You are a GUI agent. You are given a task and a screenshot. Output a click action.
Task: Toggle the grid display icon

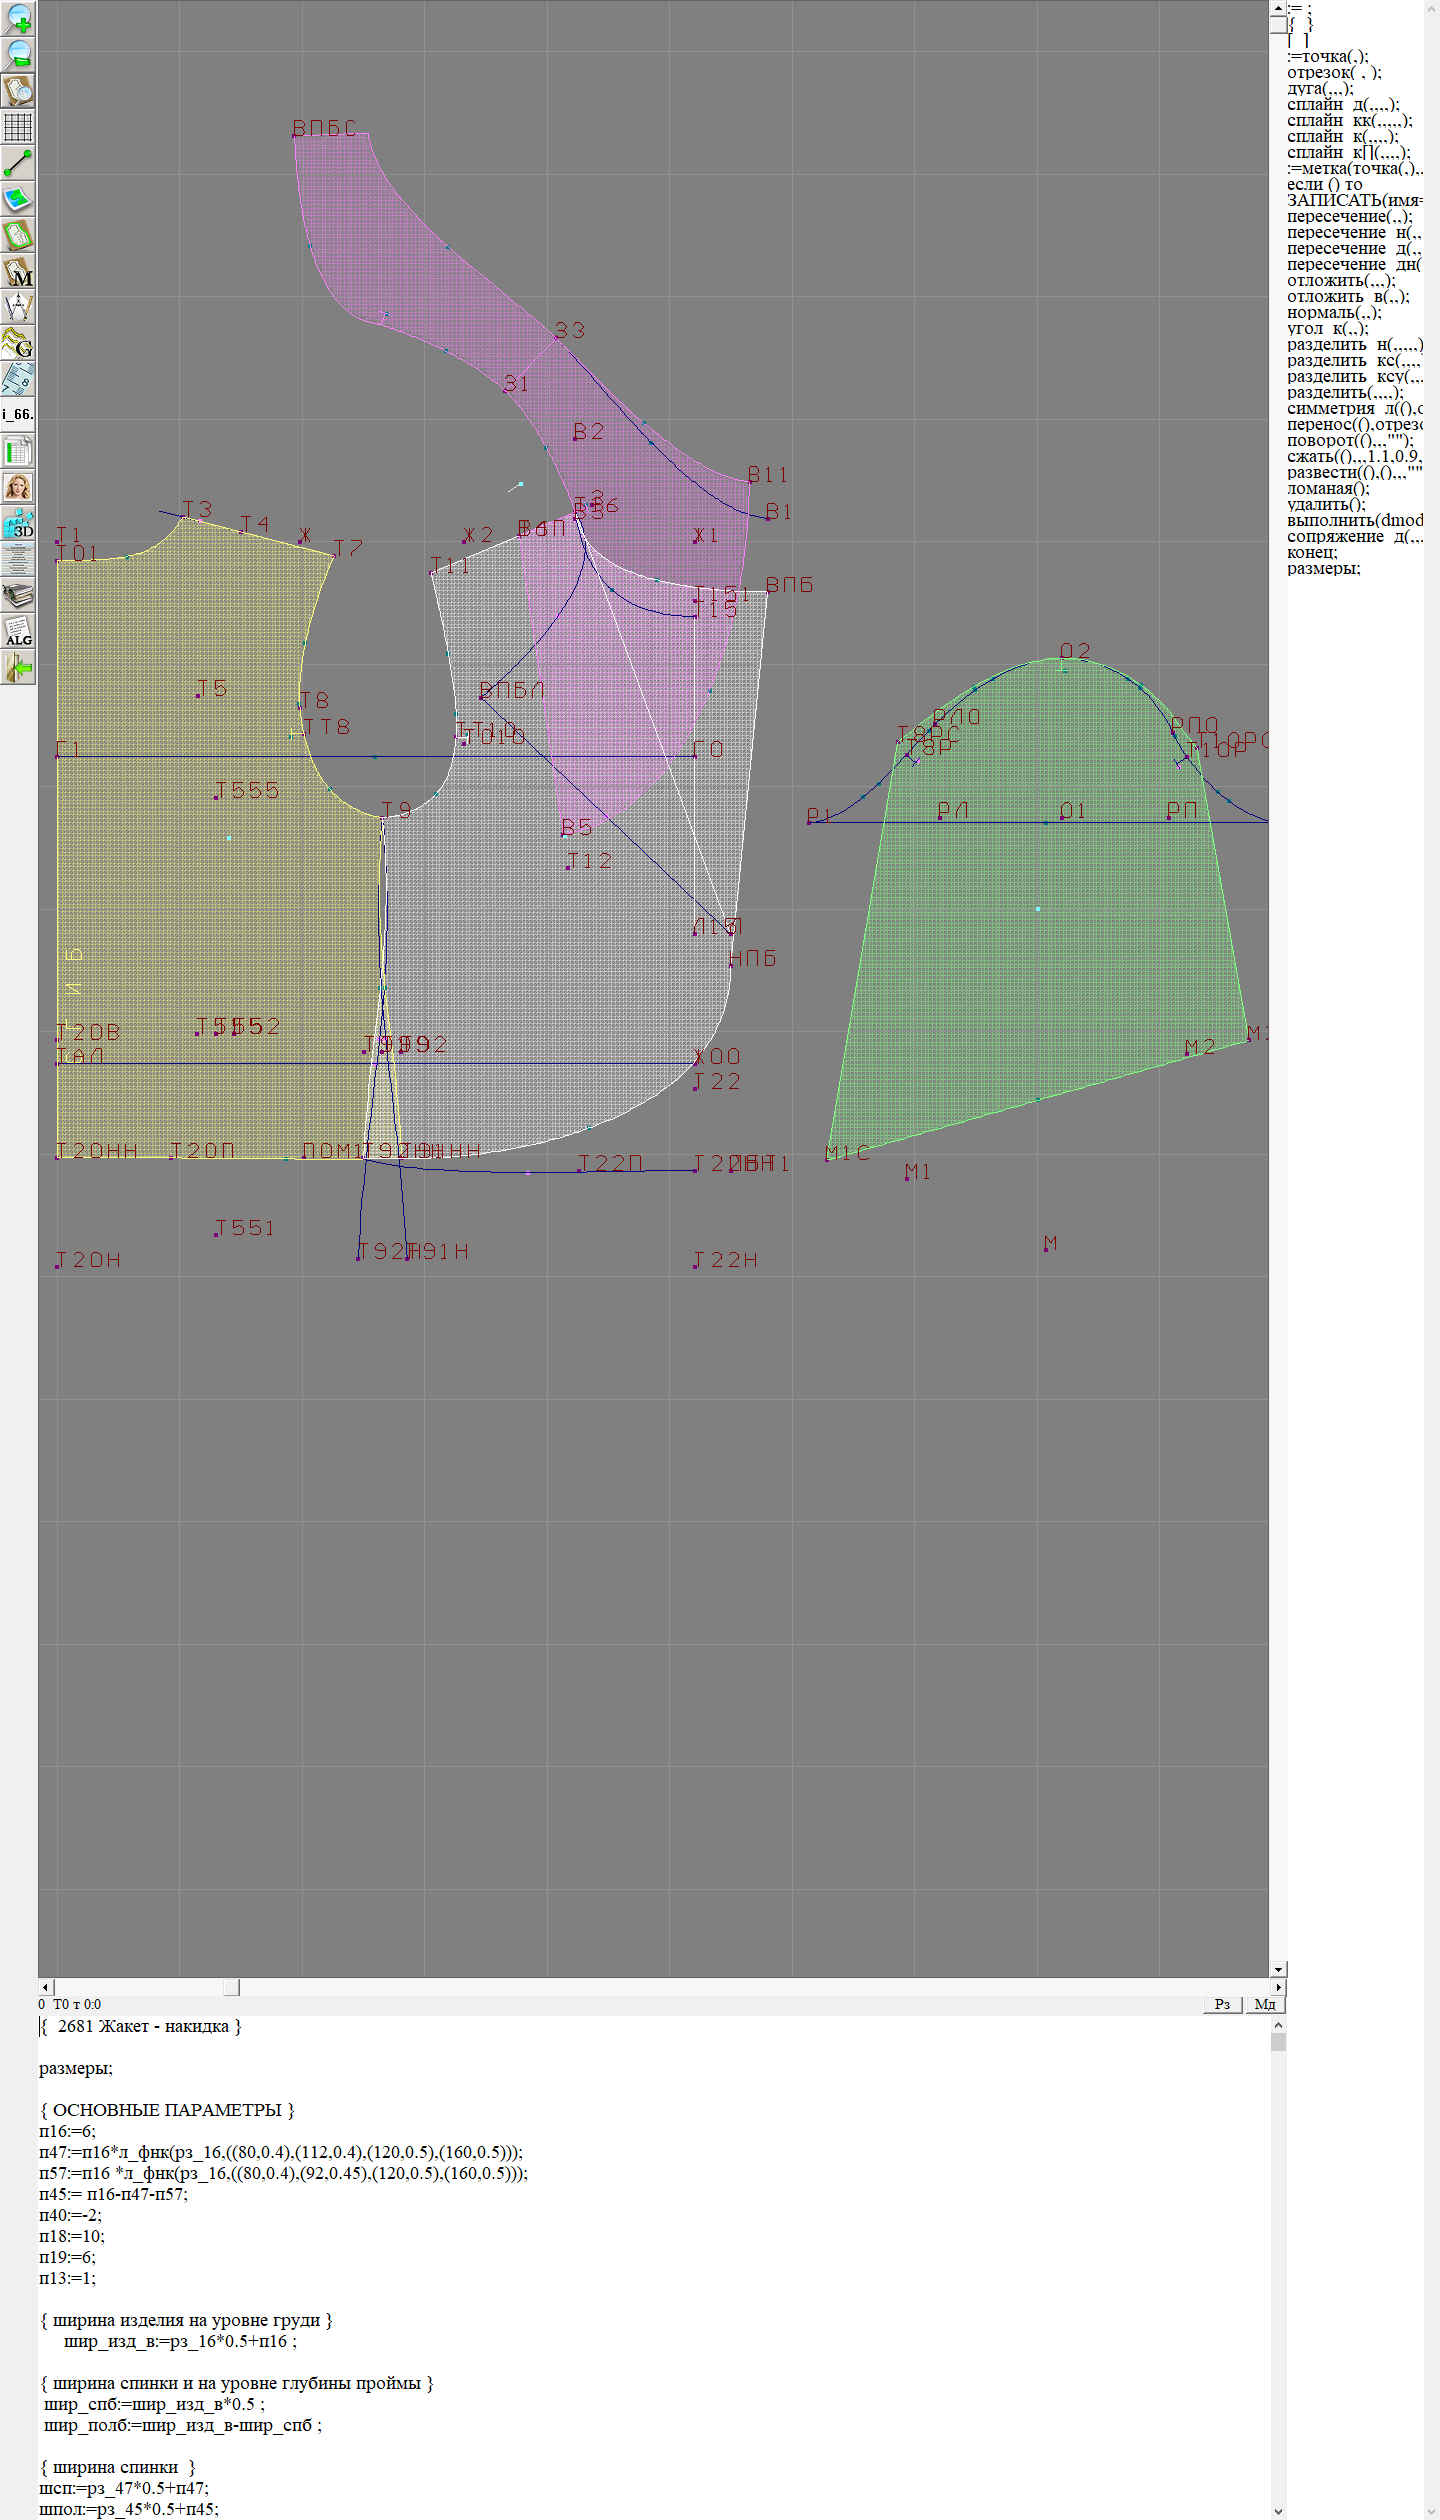(x=18, y=127)
